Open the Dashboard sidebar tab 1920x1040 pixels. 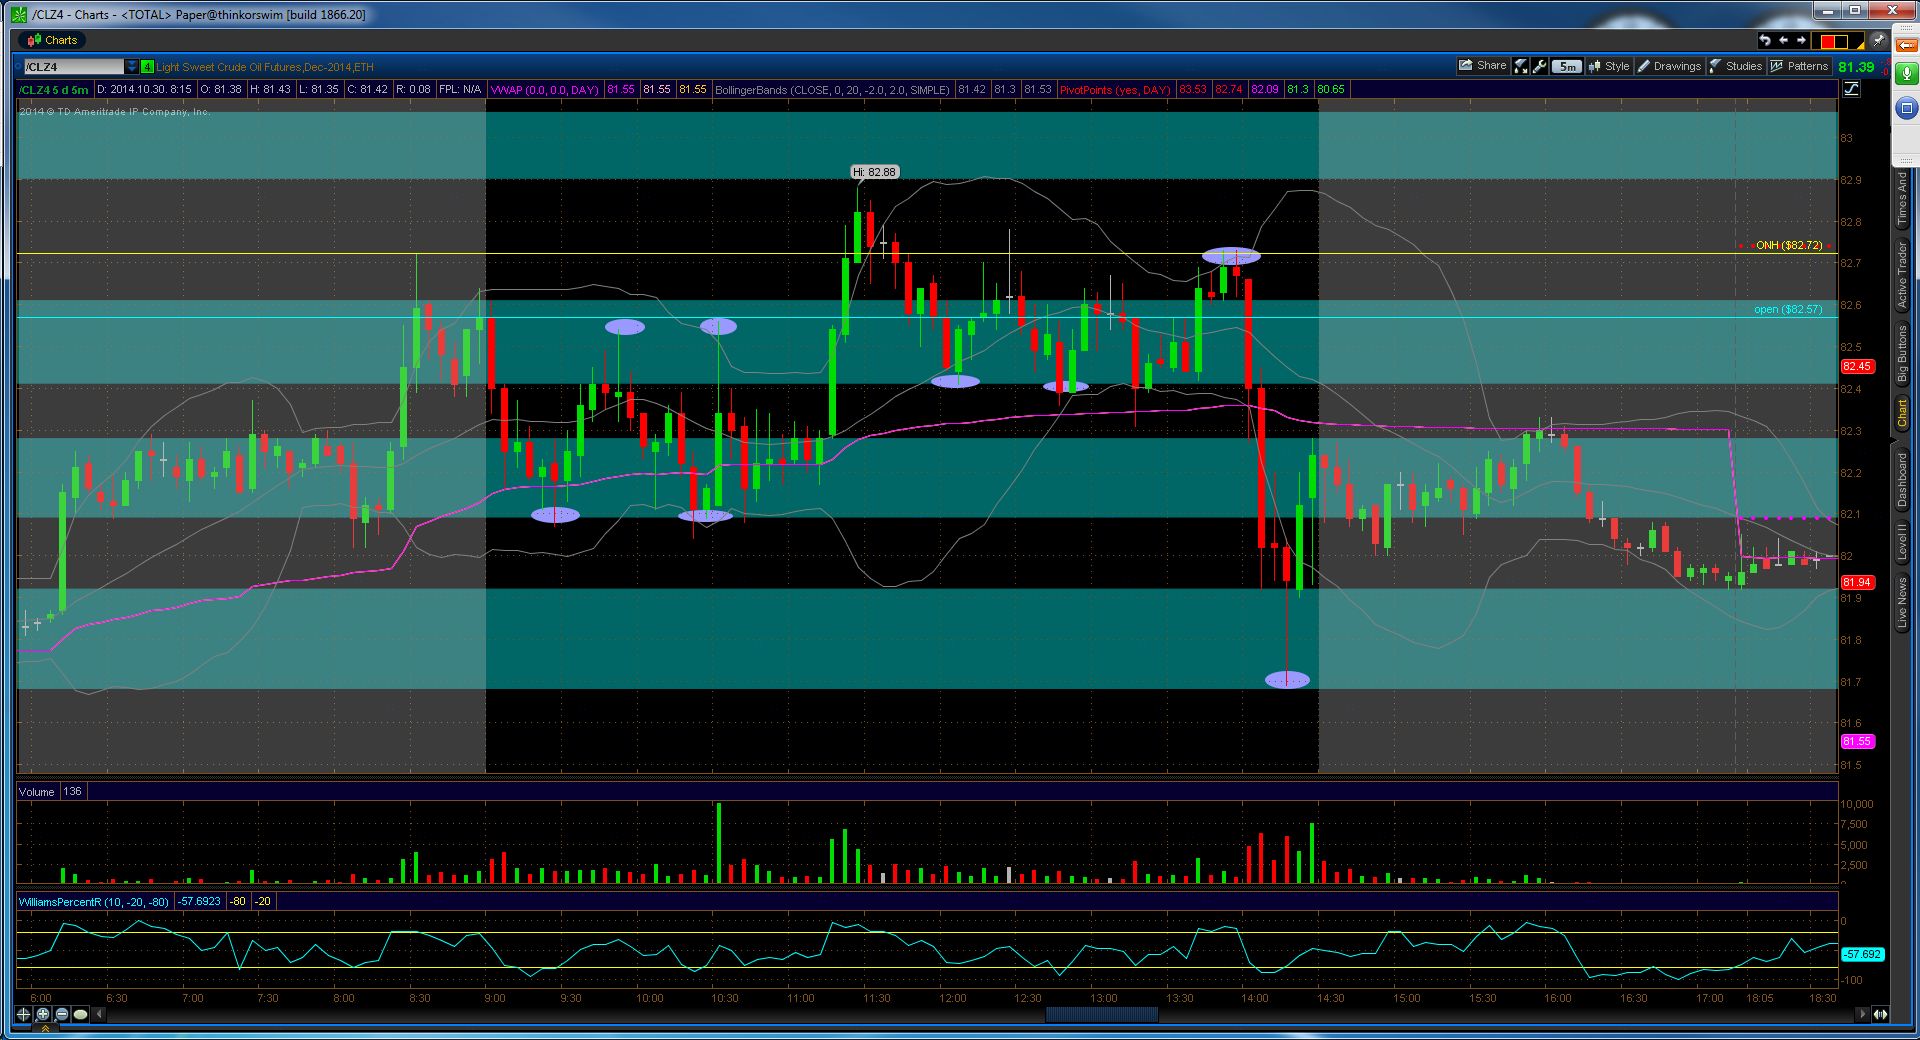[1903, 480]
